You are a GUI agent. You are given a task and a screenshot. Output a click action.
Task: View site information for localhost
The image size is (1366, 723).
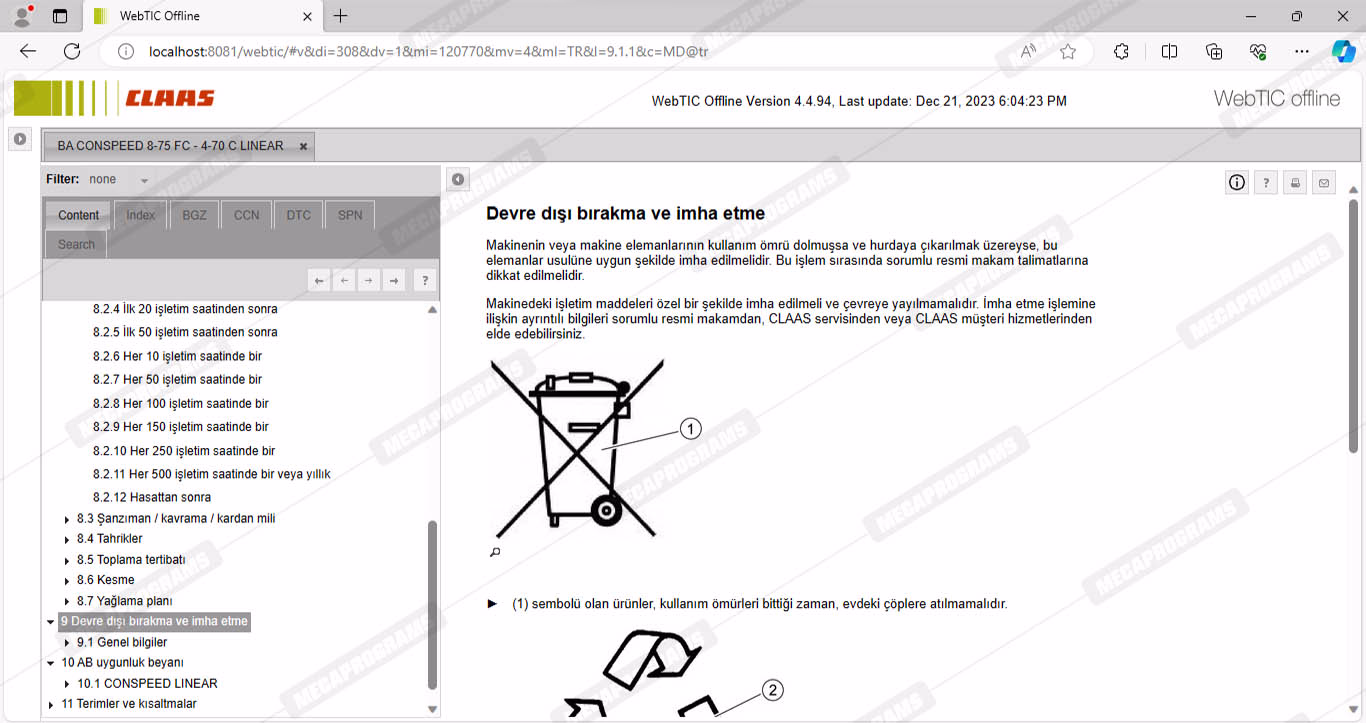pos(126,51)
